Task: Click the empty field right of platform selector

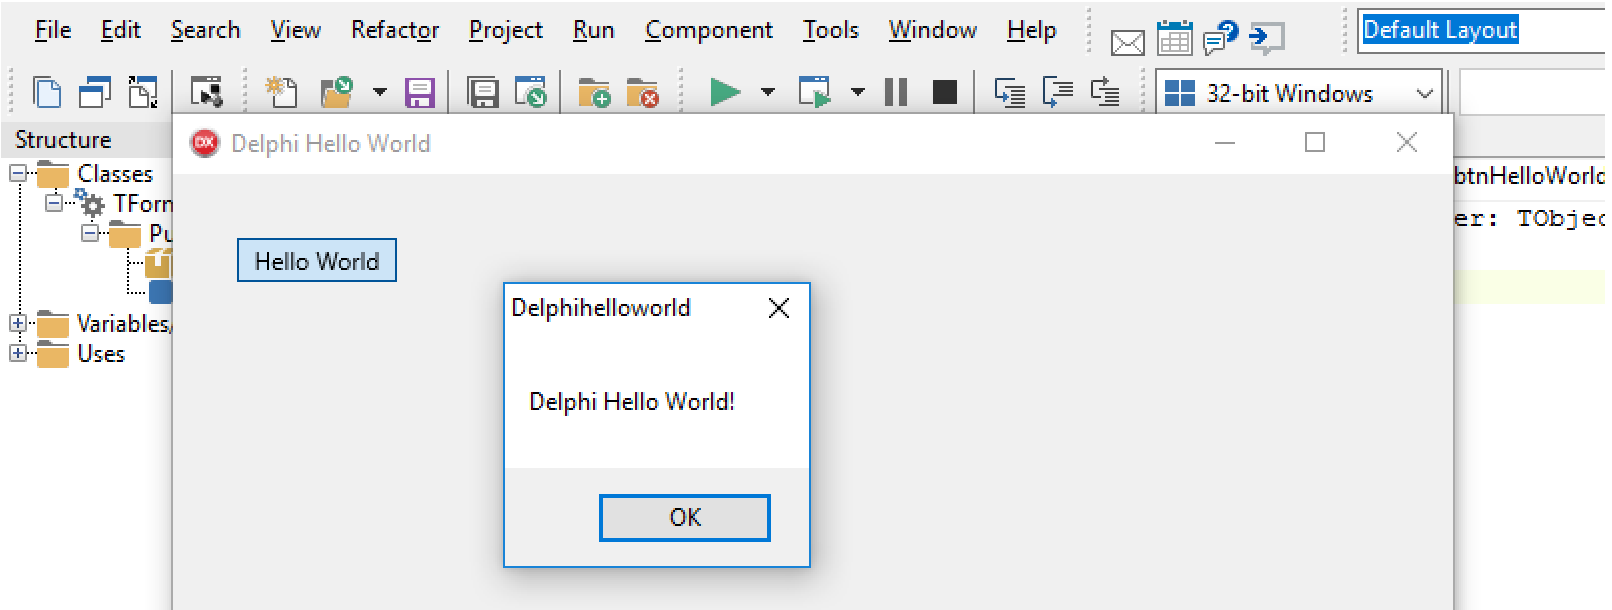Action: [x=1533, y=93]
